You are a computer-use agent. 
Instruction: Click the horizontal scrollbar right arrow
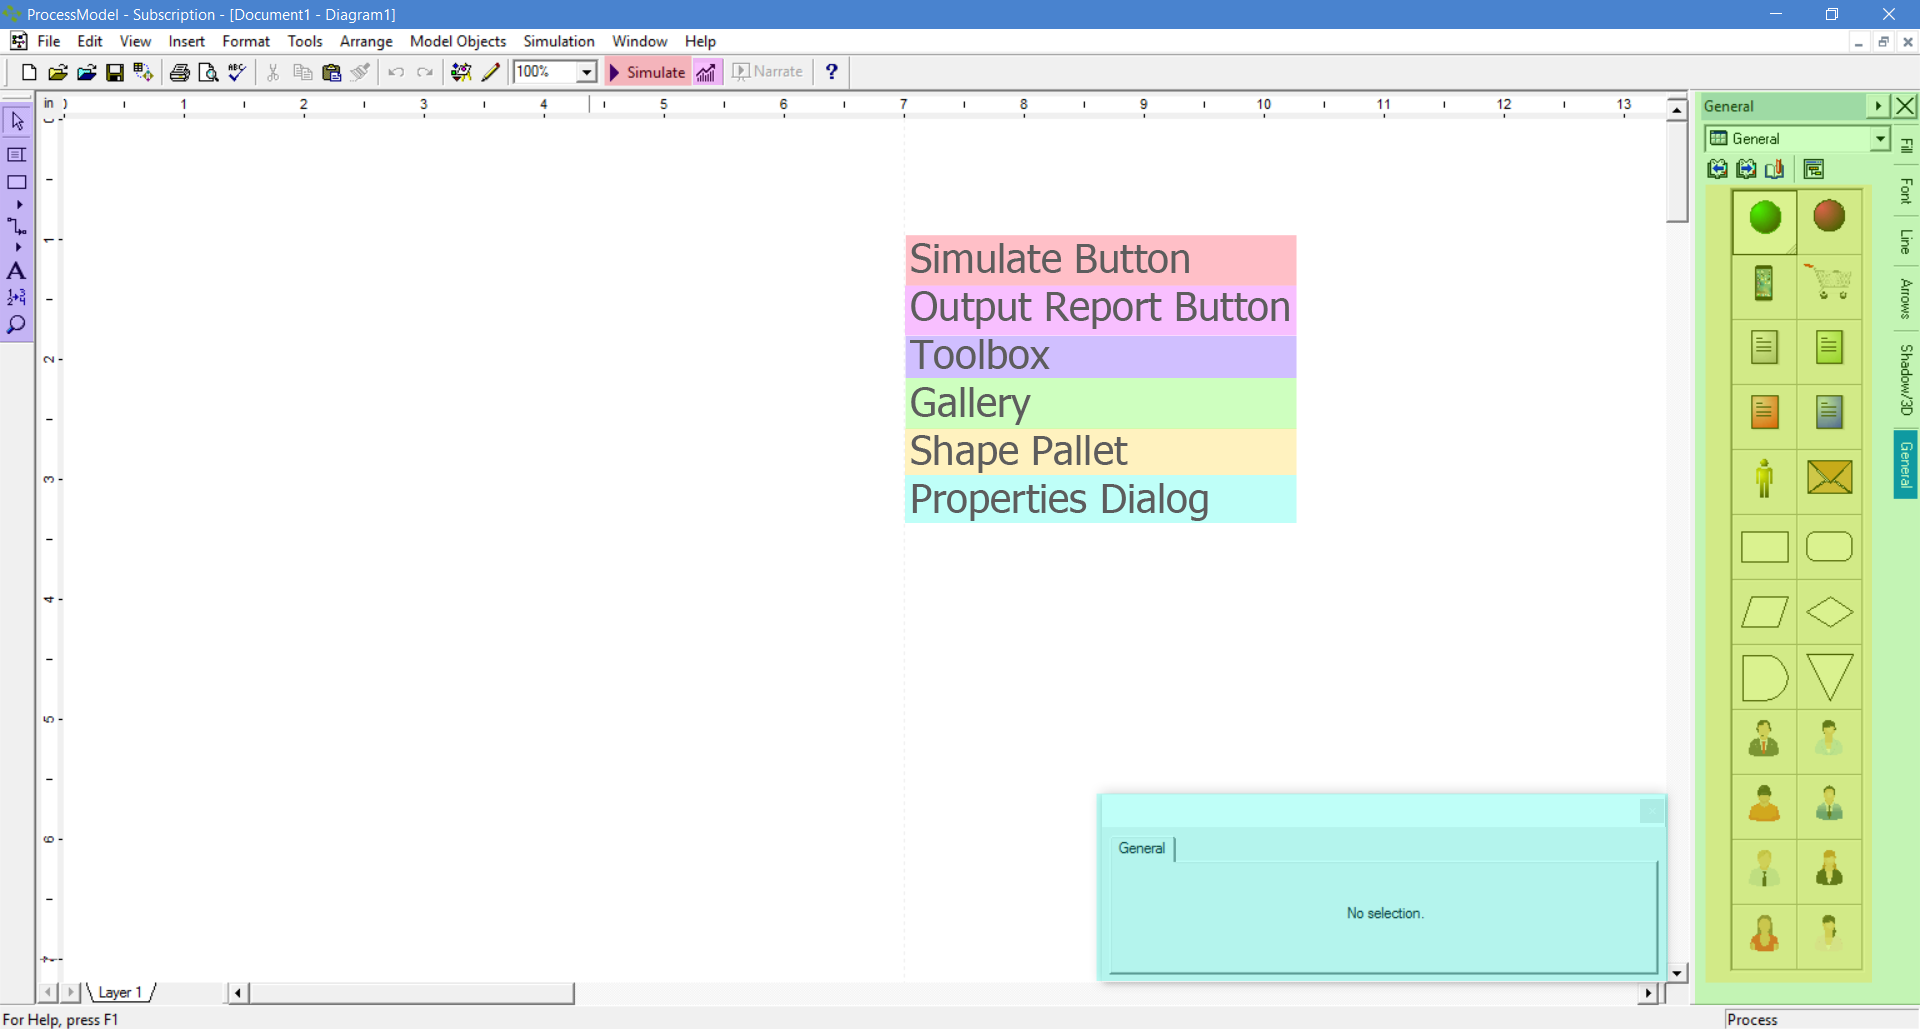click(1649, 993)
